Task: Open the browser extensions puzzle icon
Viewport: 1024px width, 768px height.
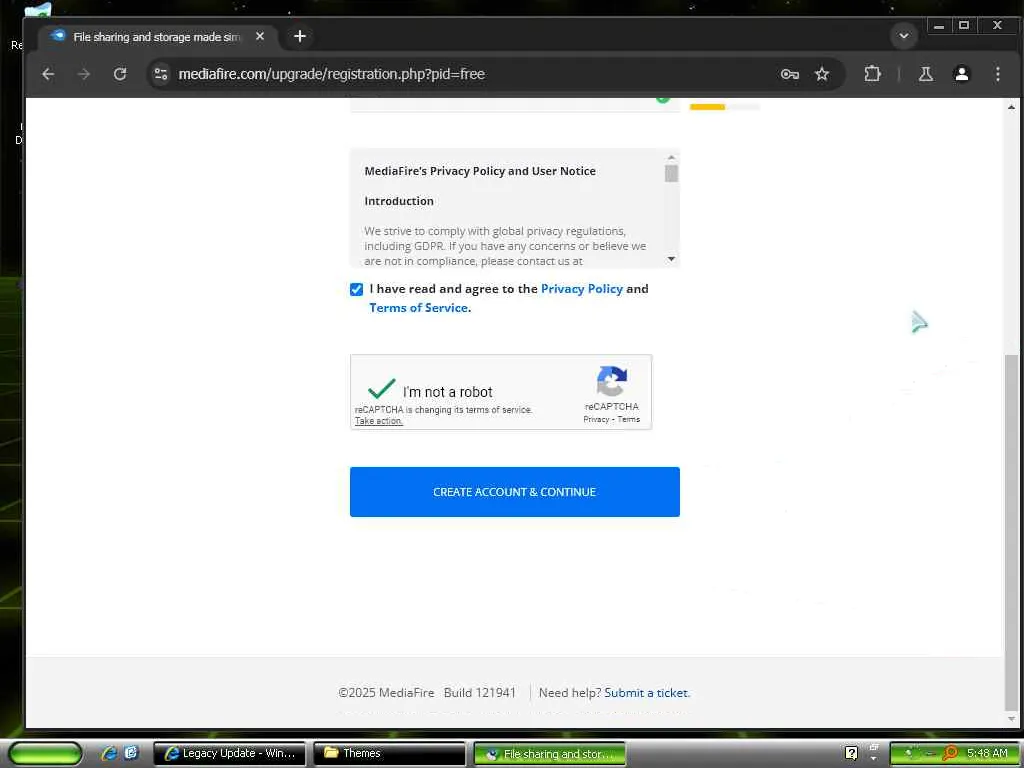Action: (872, 74)
